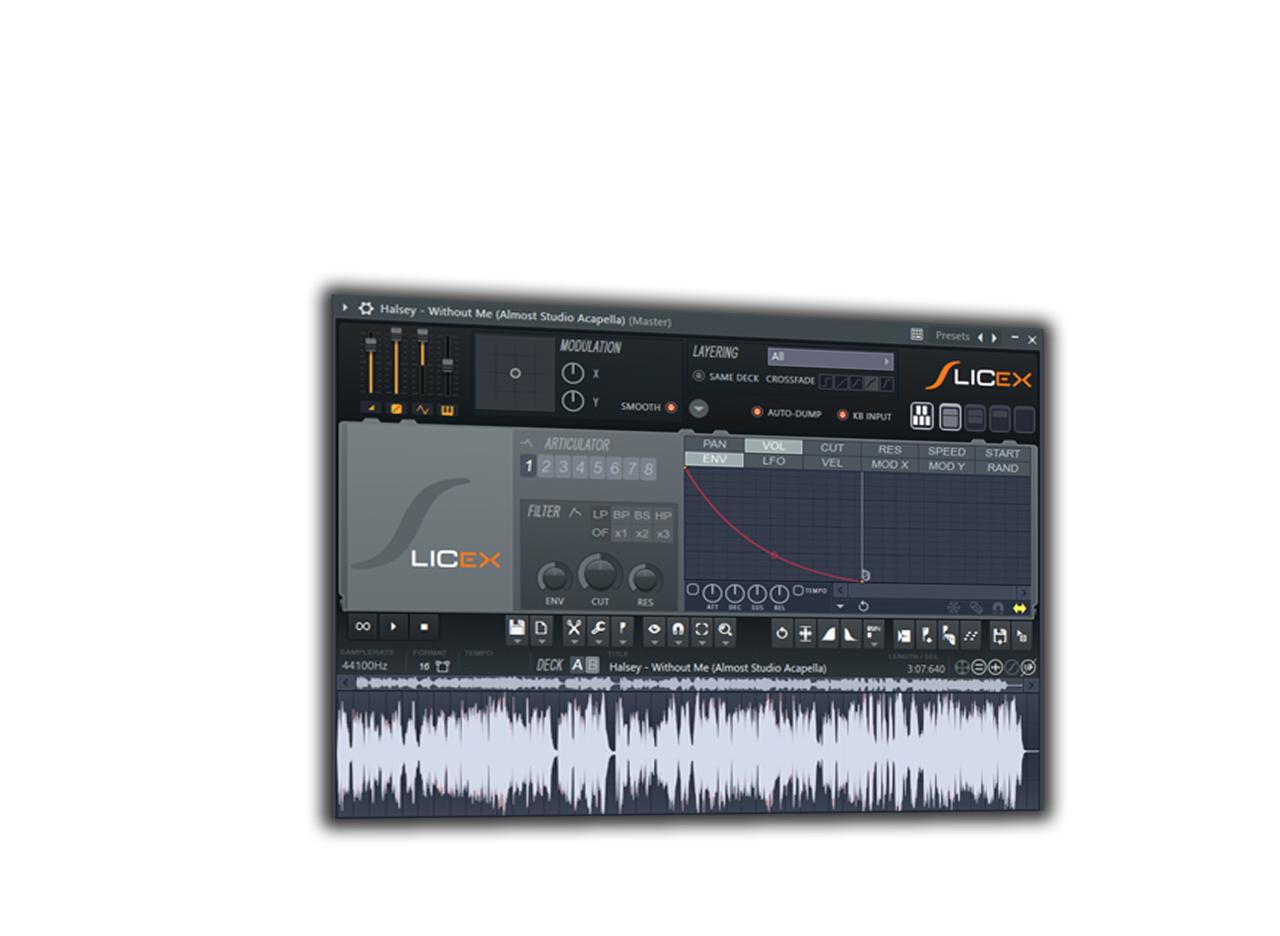1280x936 pixels.
Task: Select articulator number 1
Action: [x=528, y=466]
